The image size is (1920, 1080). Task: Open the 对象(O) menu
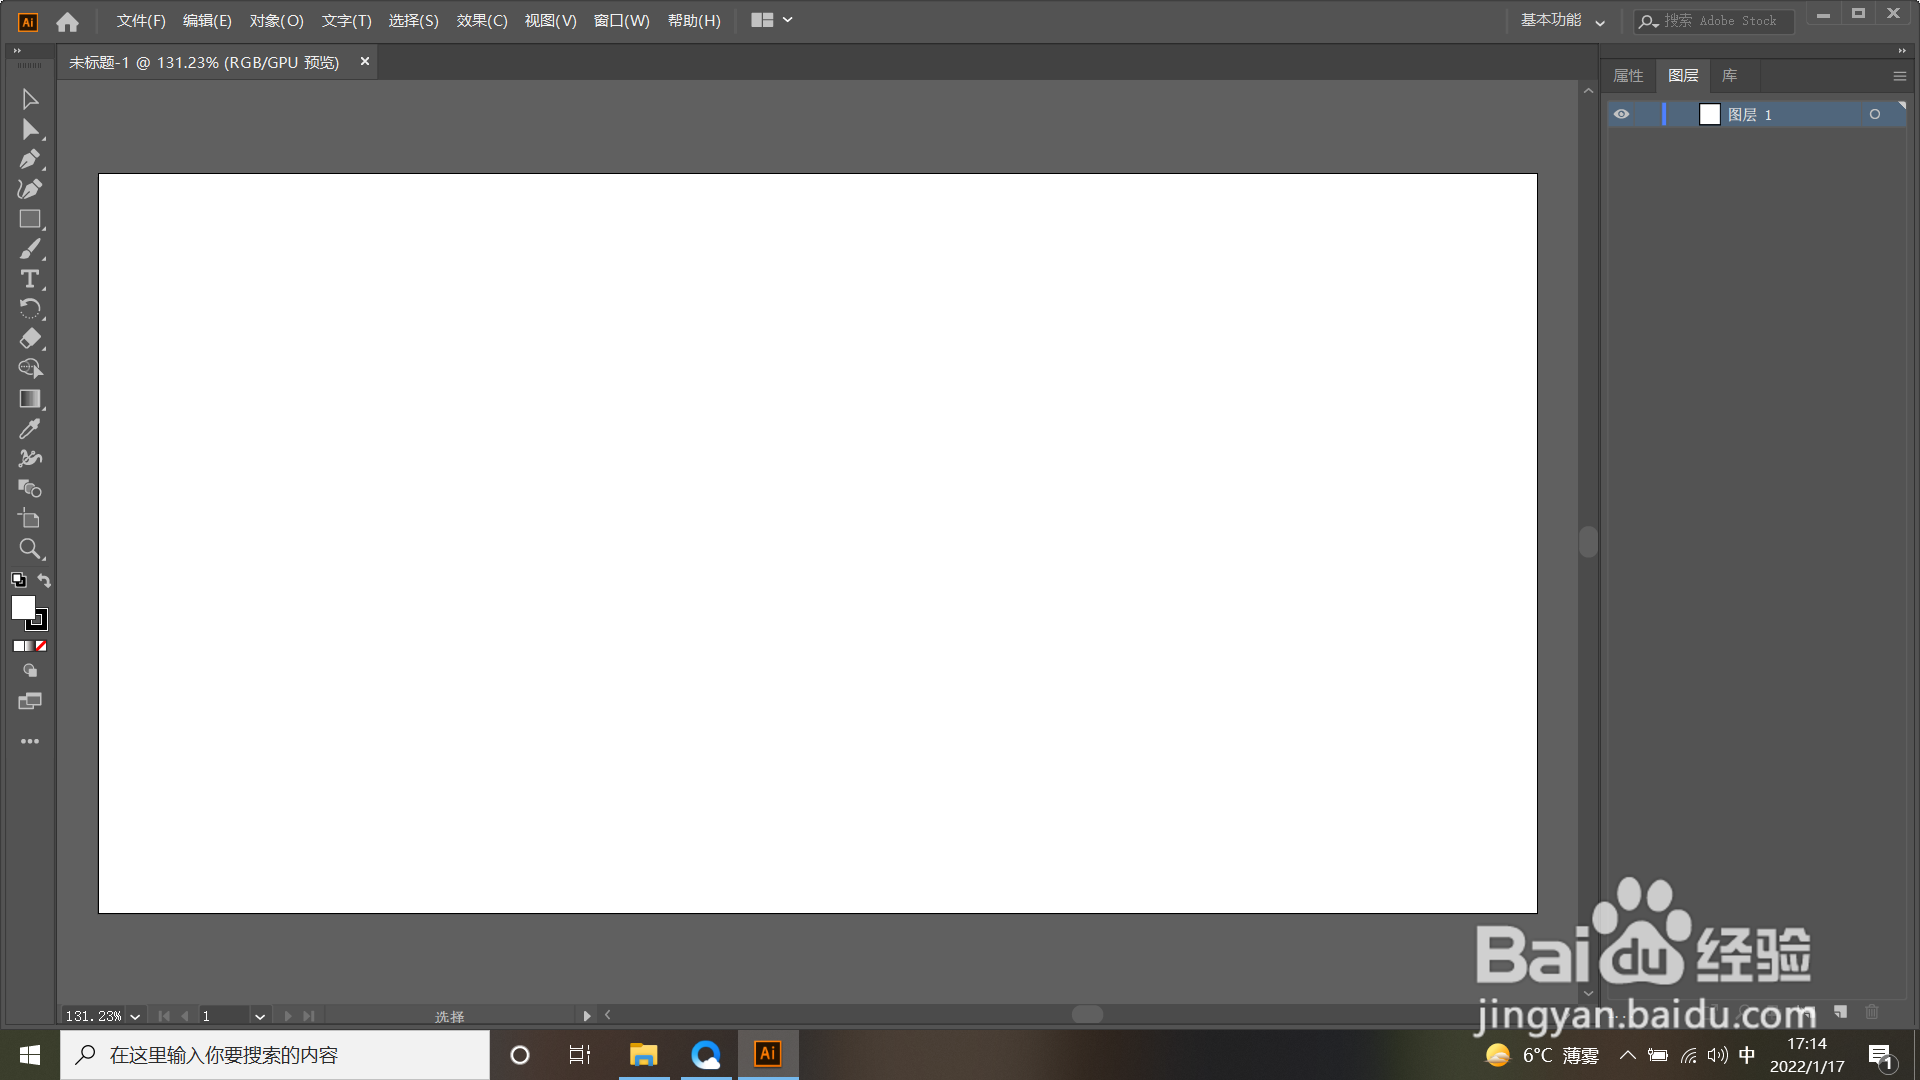coord(276,21)
